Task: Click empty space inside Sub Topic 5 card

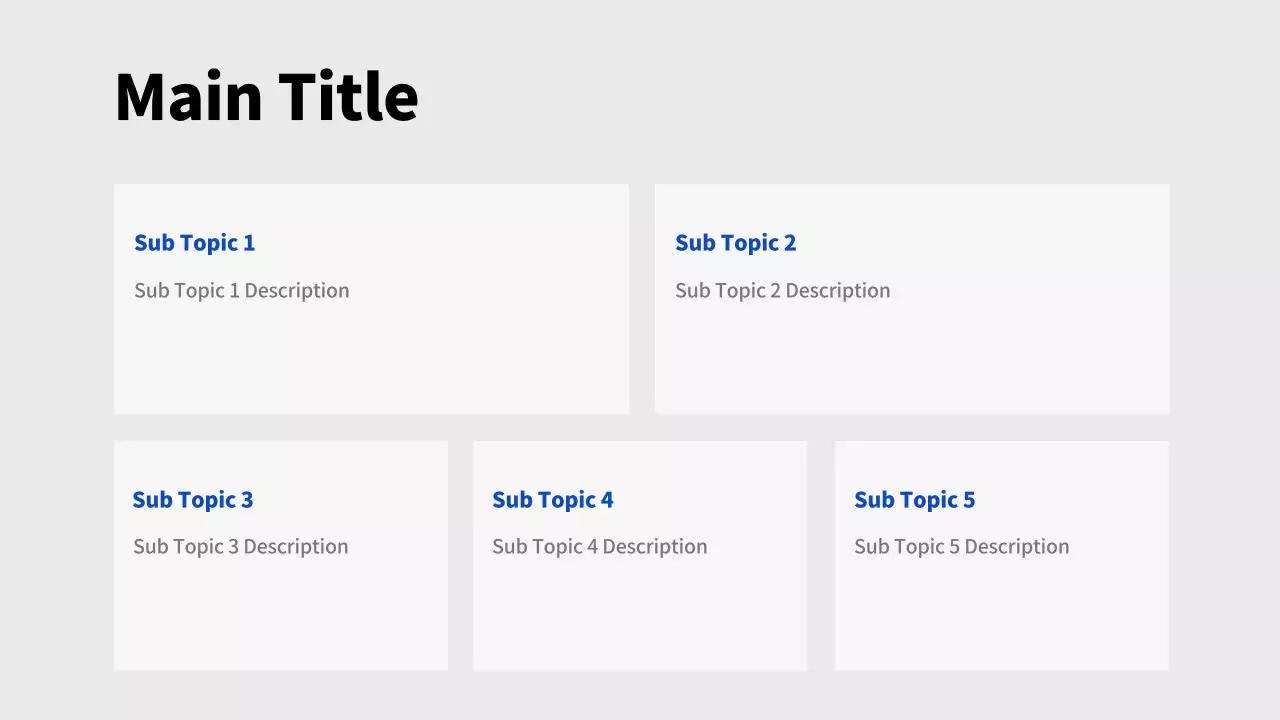Action: click(1000, 620)
